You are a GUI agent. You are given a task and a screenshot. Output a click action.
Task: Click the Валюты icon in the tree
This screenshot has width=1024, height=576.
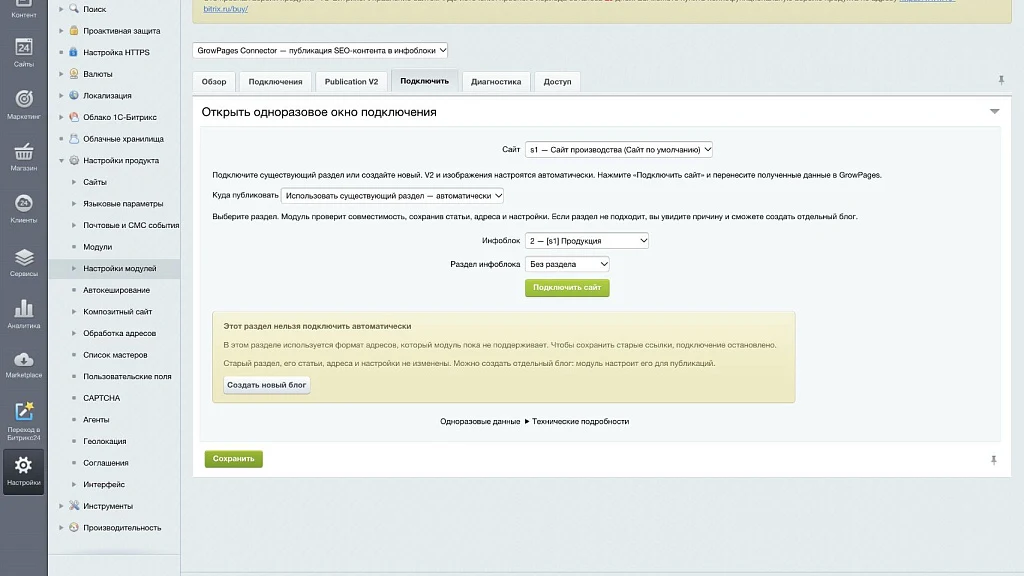click(74, 74)
